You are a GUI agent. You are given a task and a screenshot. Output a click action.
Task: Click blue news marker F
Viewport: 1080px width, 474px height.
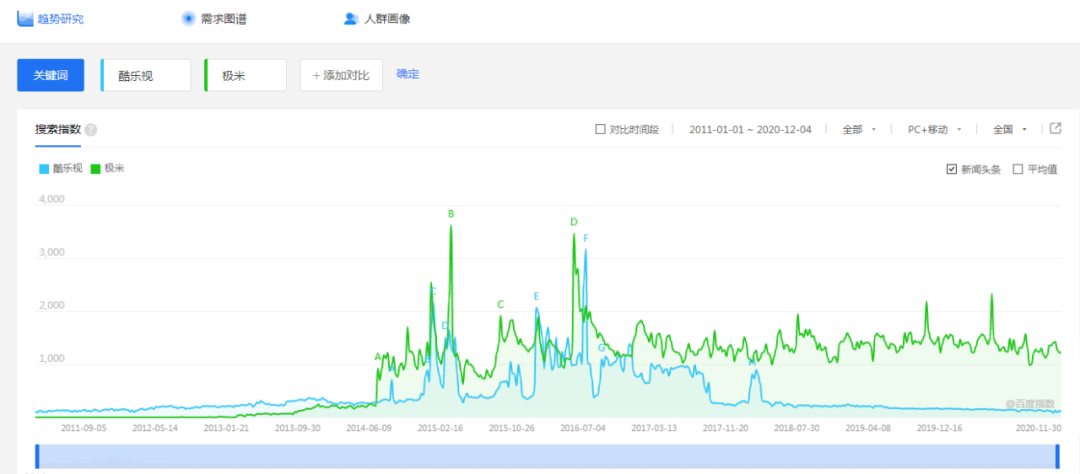click(586, 238)
